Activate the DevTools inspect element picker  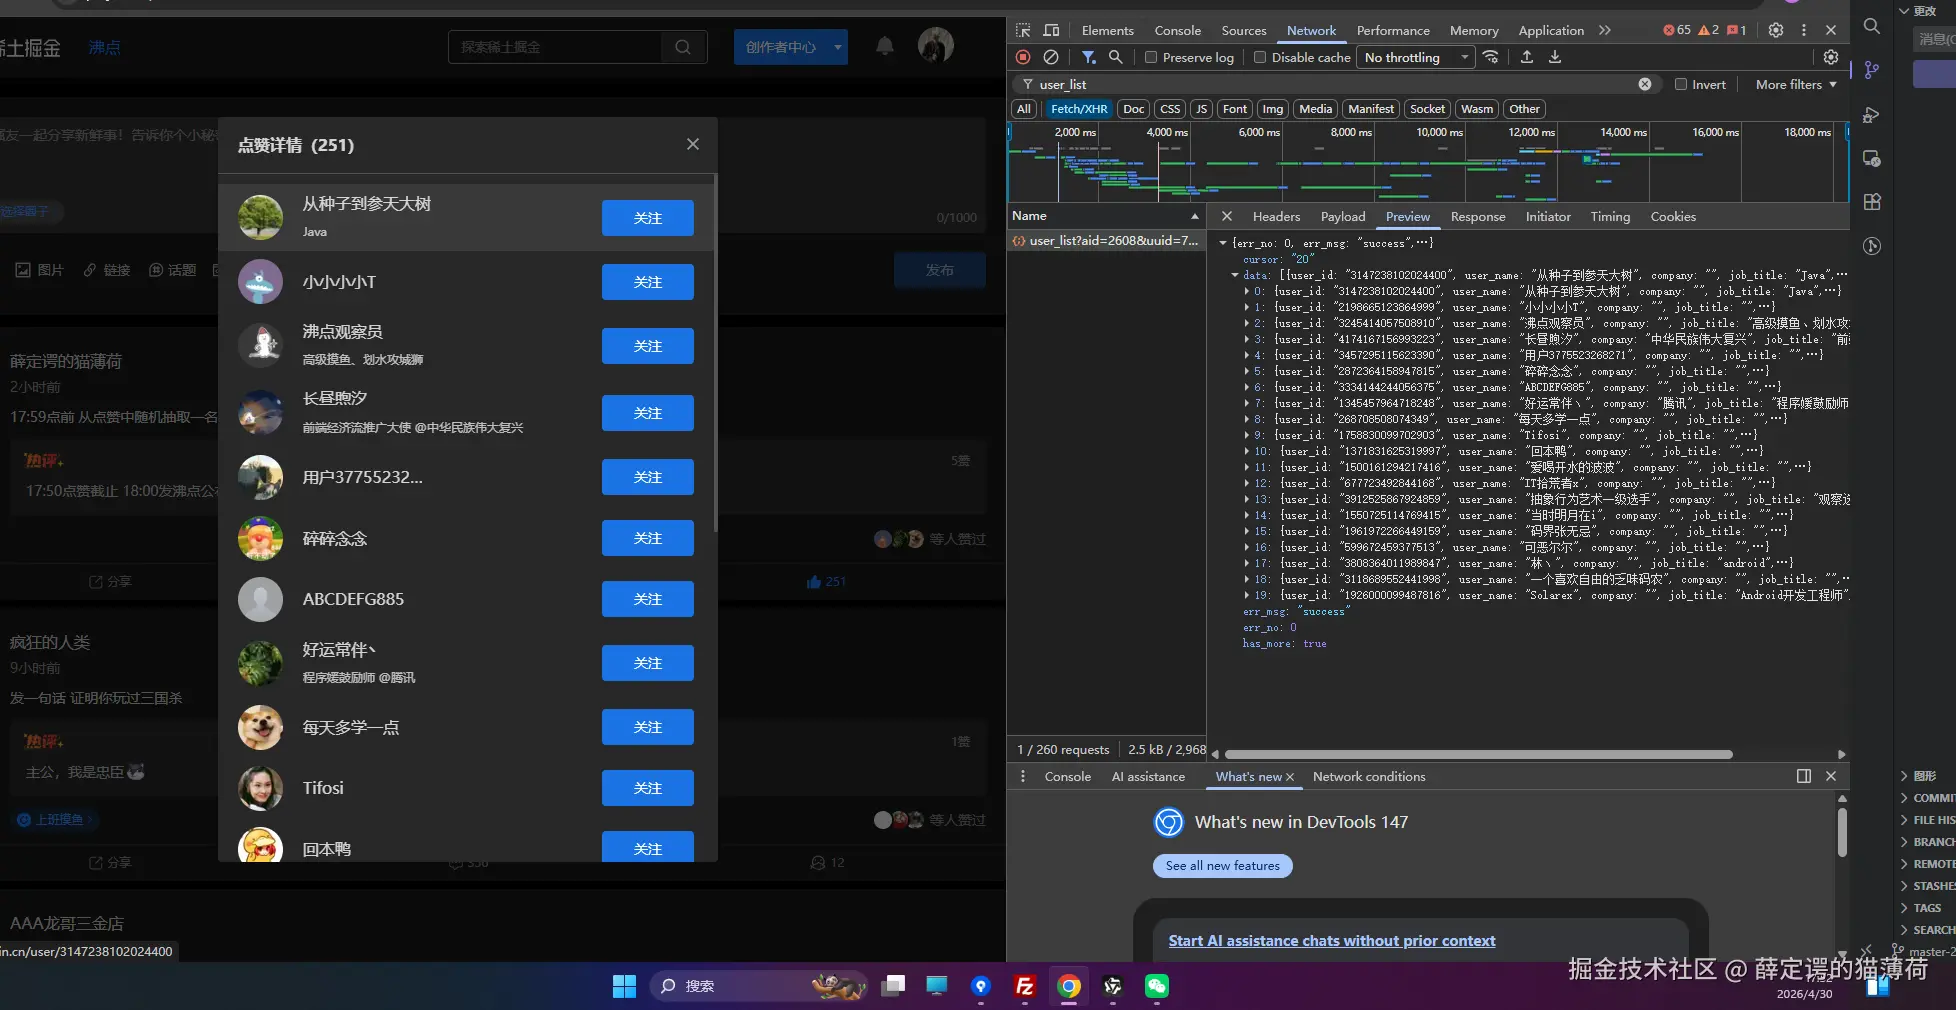click(1023, 30)
